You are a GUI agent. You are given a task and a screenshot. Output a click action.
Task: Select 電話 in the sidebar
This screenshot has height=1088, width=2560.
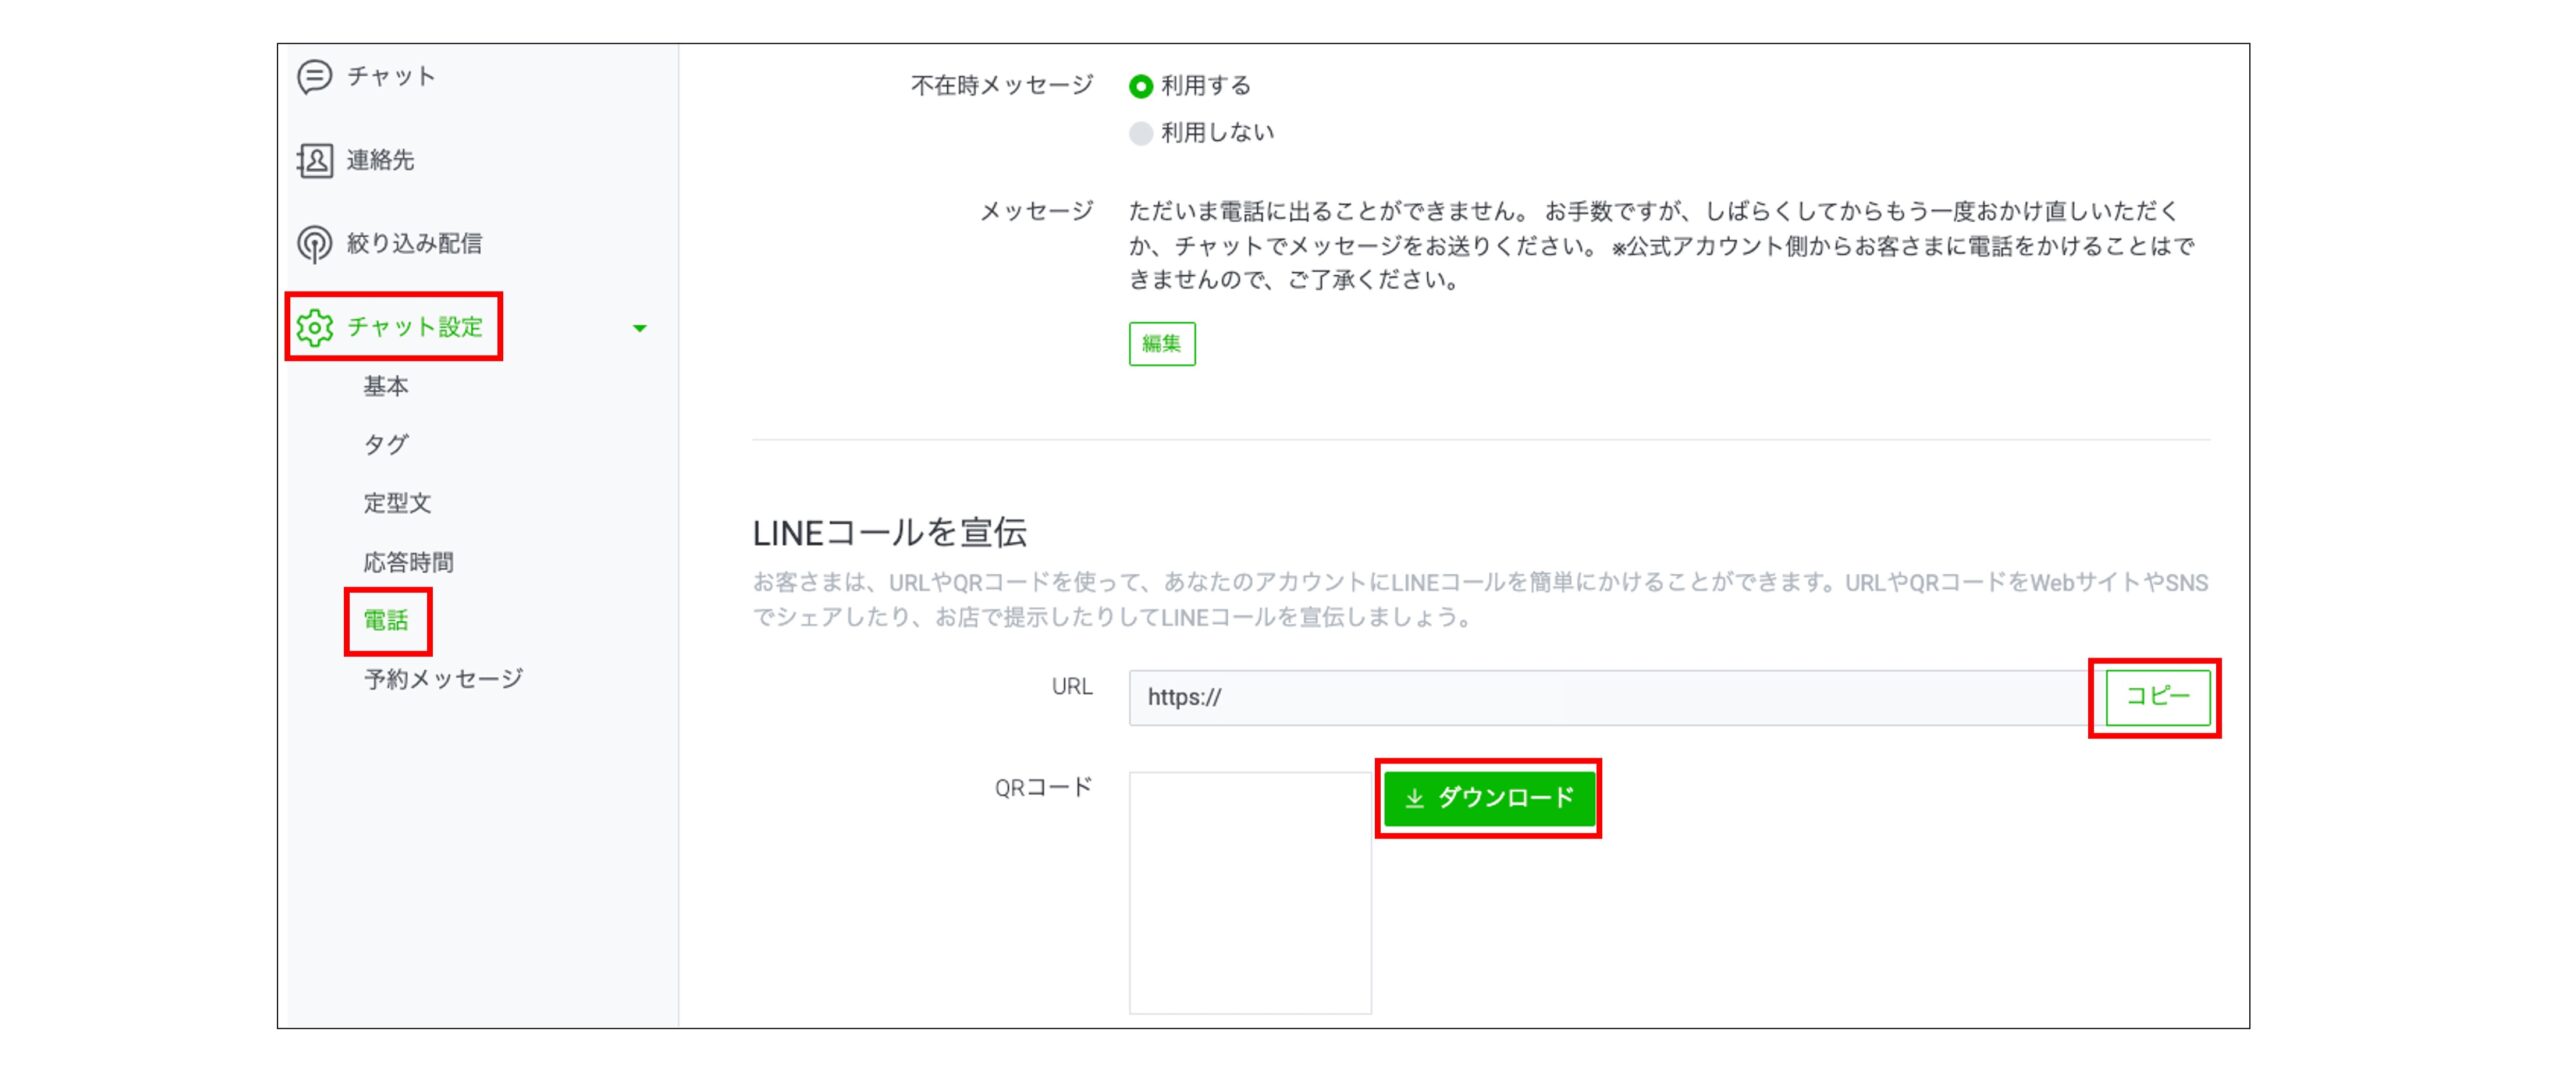click(388, 621)
